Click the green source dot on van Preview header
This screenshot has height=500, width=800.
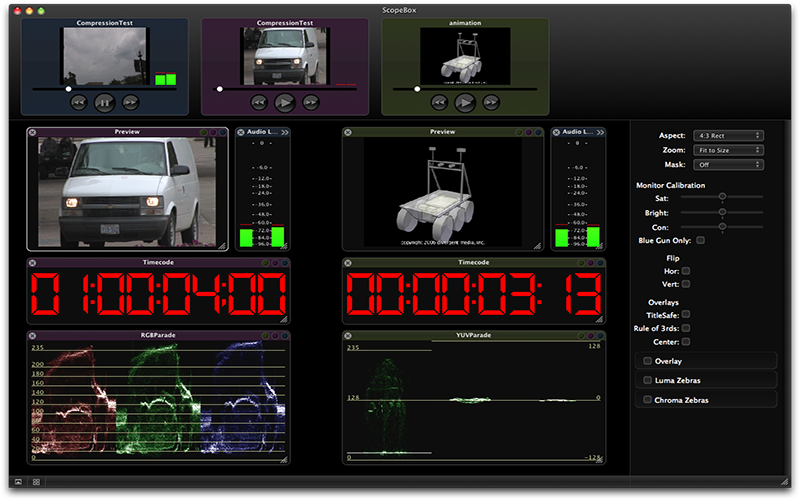[204, 132]
